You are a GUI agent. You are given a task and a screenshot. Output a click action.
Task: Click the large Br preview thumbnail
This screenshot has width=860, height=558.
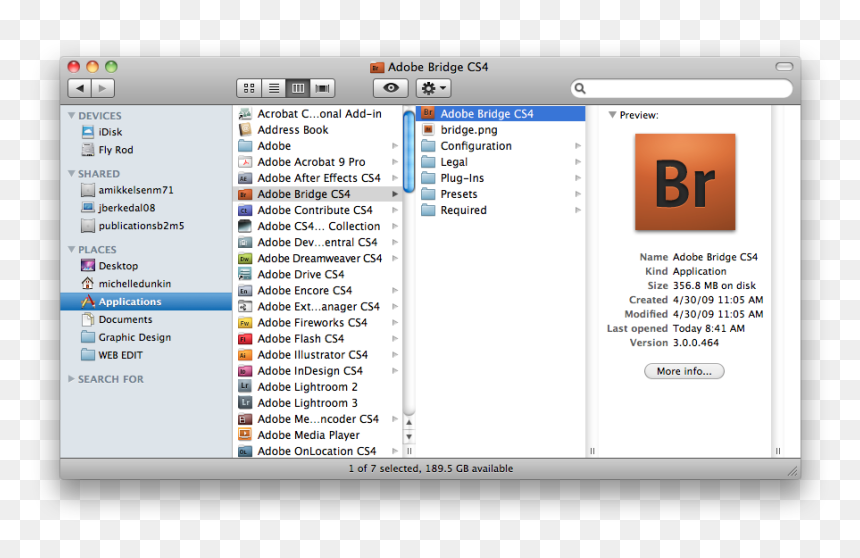click(x=685, y=182)
